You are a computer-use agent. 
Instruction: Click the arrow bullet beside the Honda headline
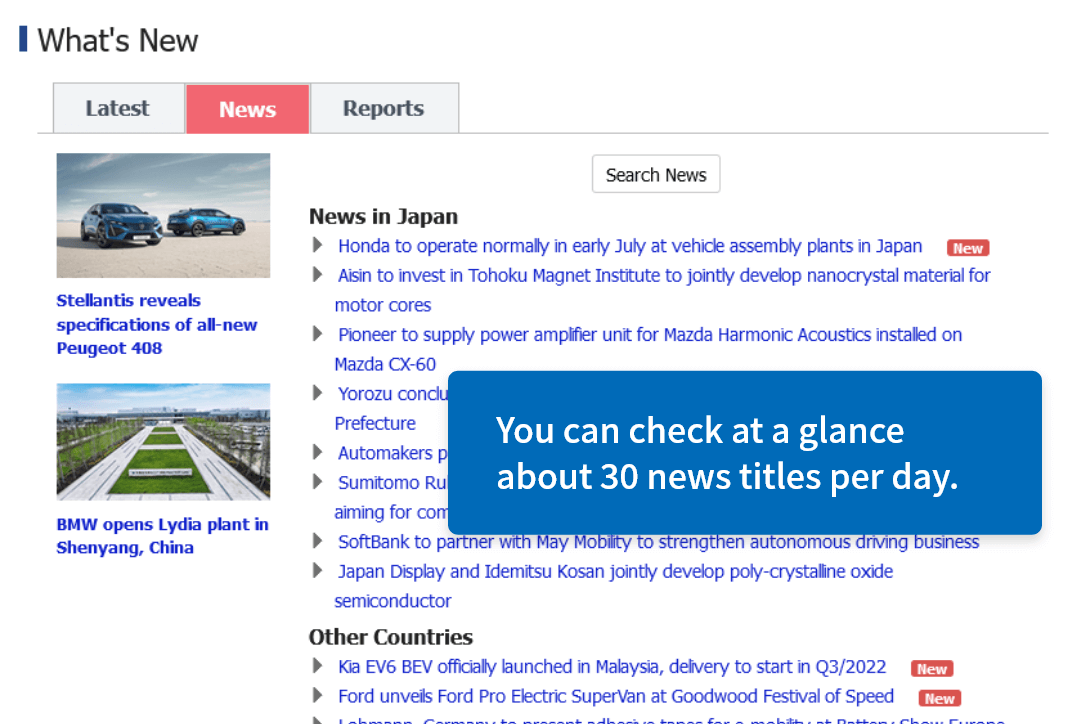(317, 245)
